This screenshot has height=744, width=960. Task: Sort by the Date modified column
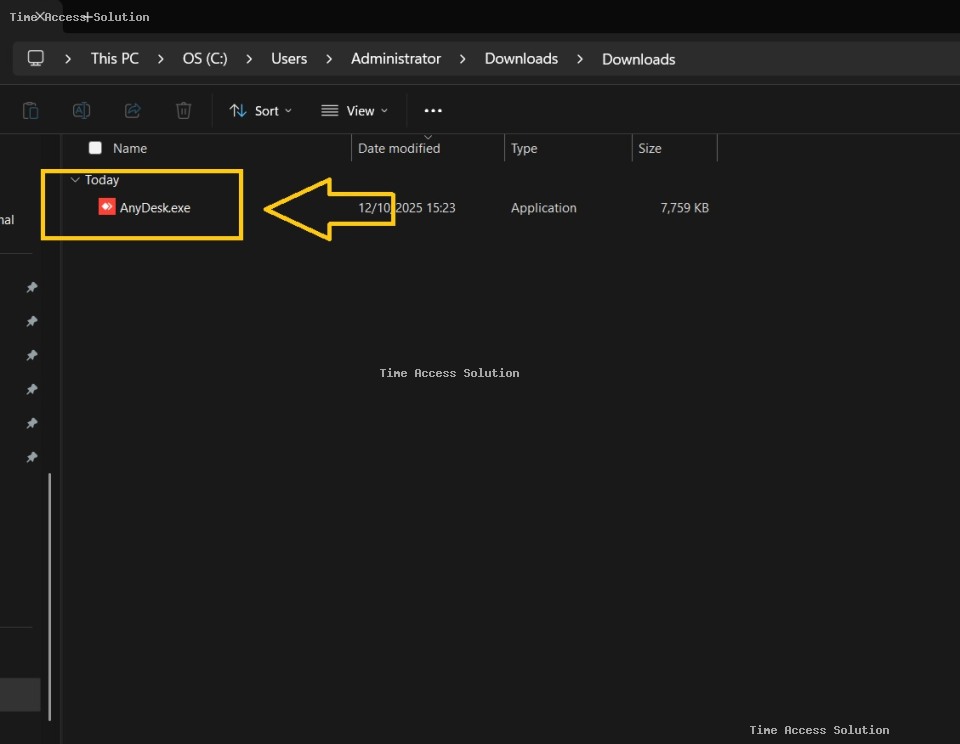click(x=399, y=148)
